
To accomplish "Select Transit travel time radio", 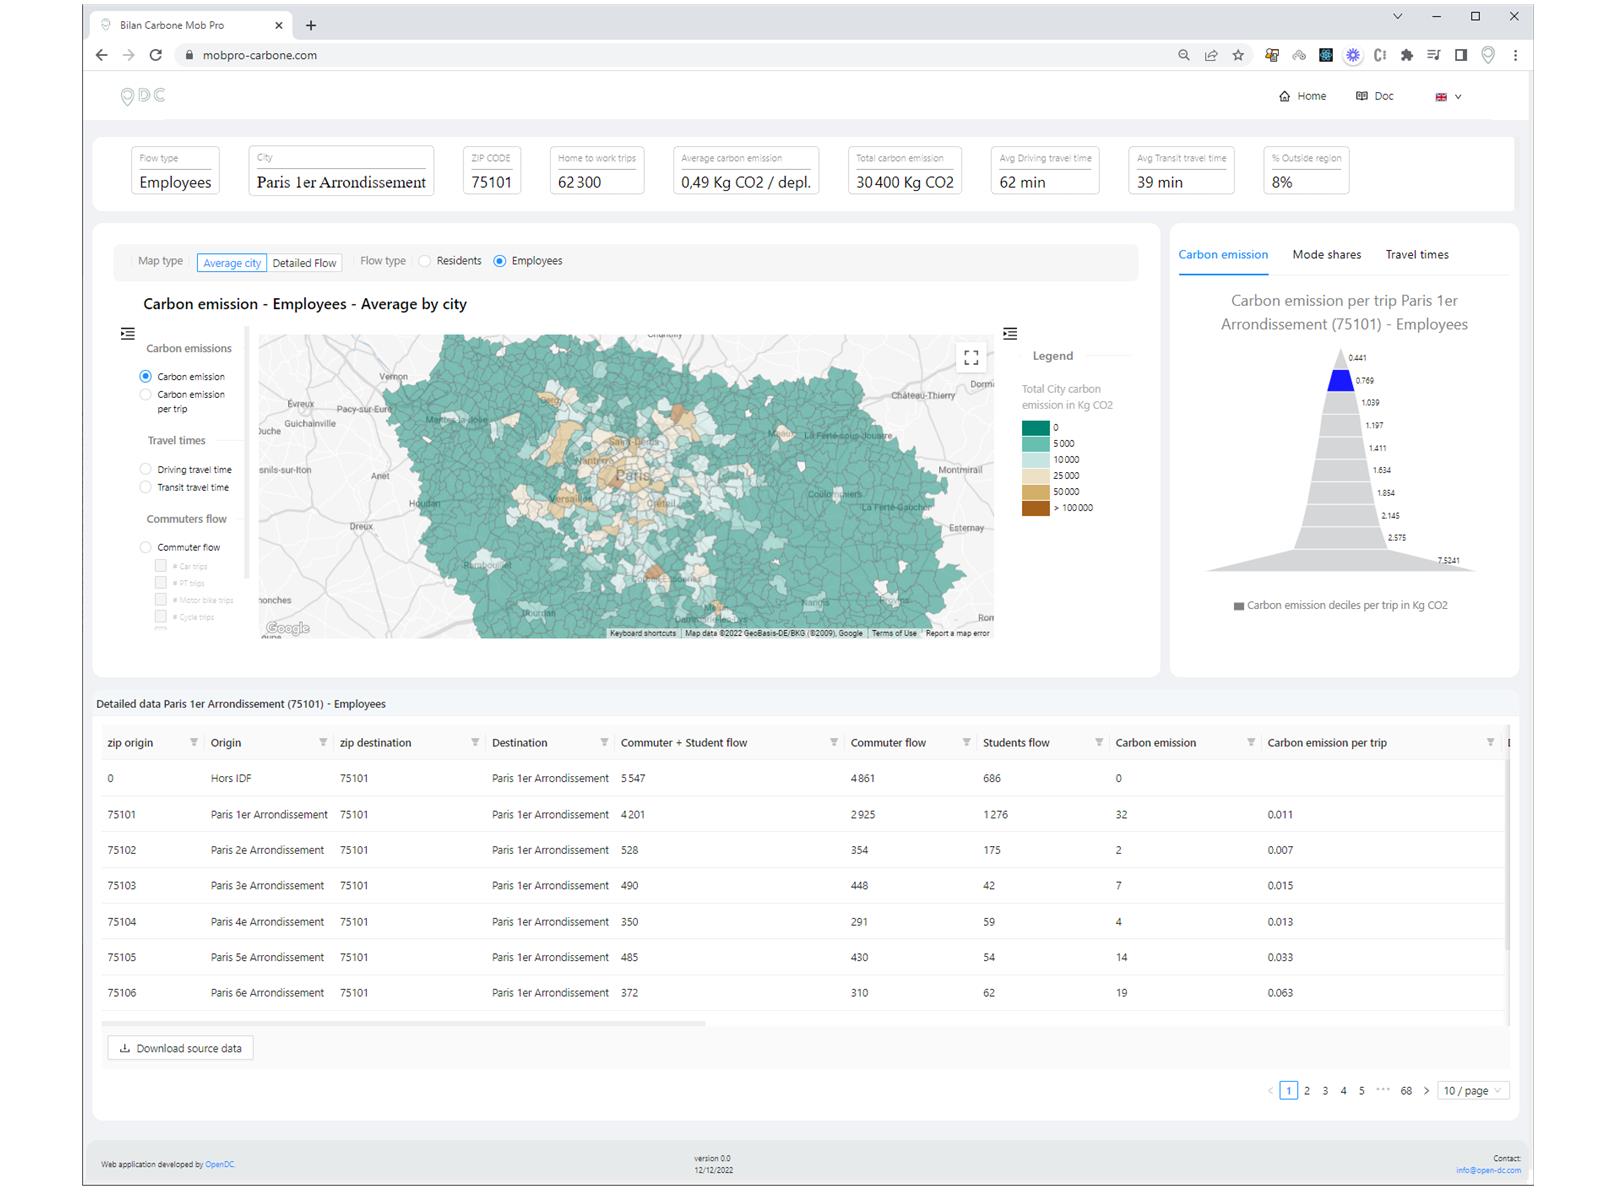I will point(146,487).
